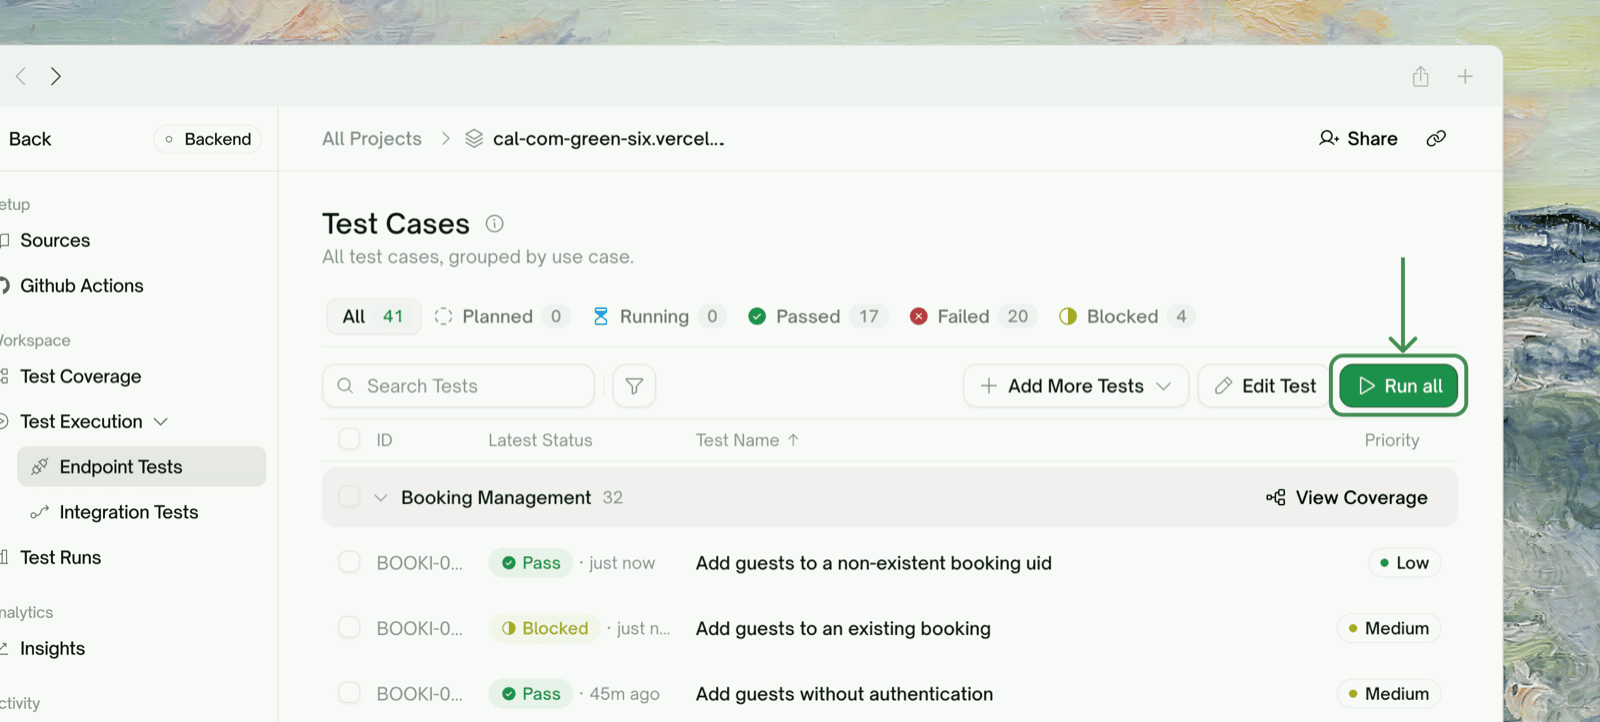The width and height of the screenshot is (1600, 722).
Task: Click the Integration Tests route icon
Action: [x=40, y=512]
